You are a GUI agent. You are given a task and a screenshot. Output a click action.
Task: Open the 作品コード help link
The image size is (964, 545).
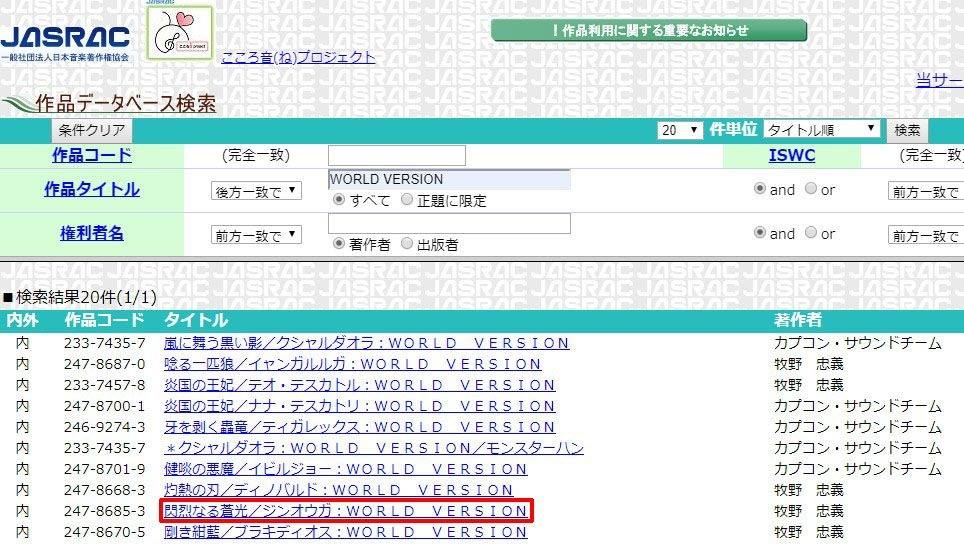click(92, 155)
